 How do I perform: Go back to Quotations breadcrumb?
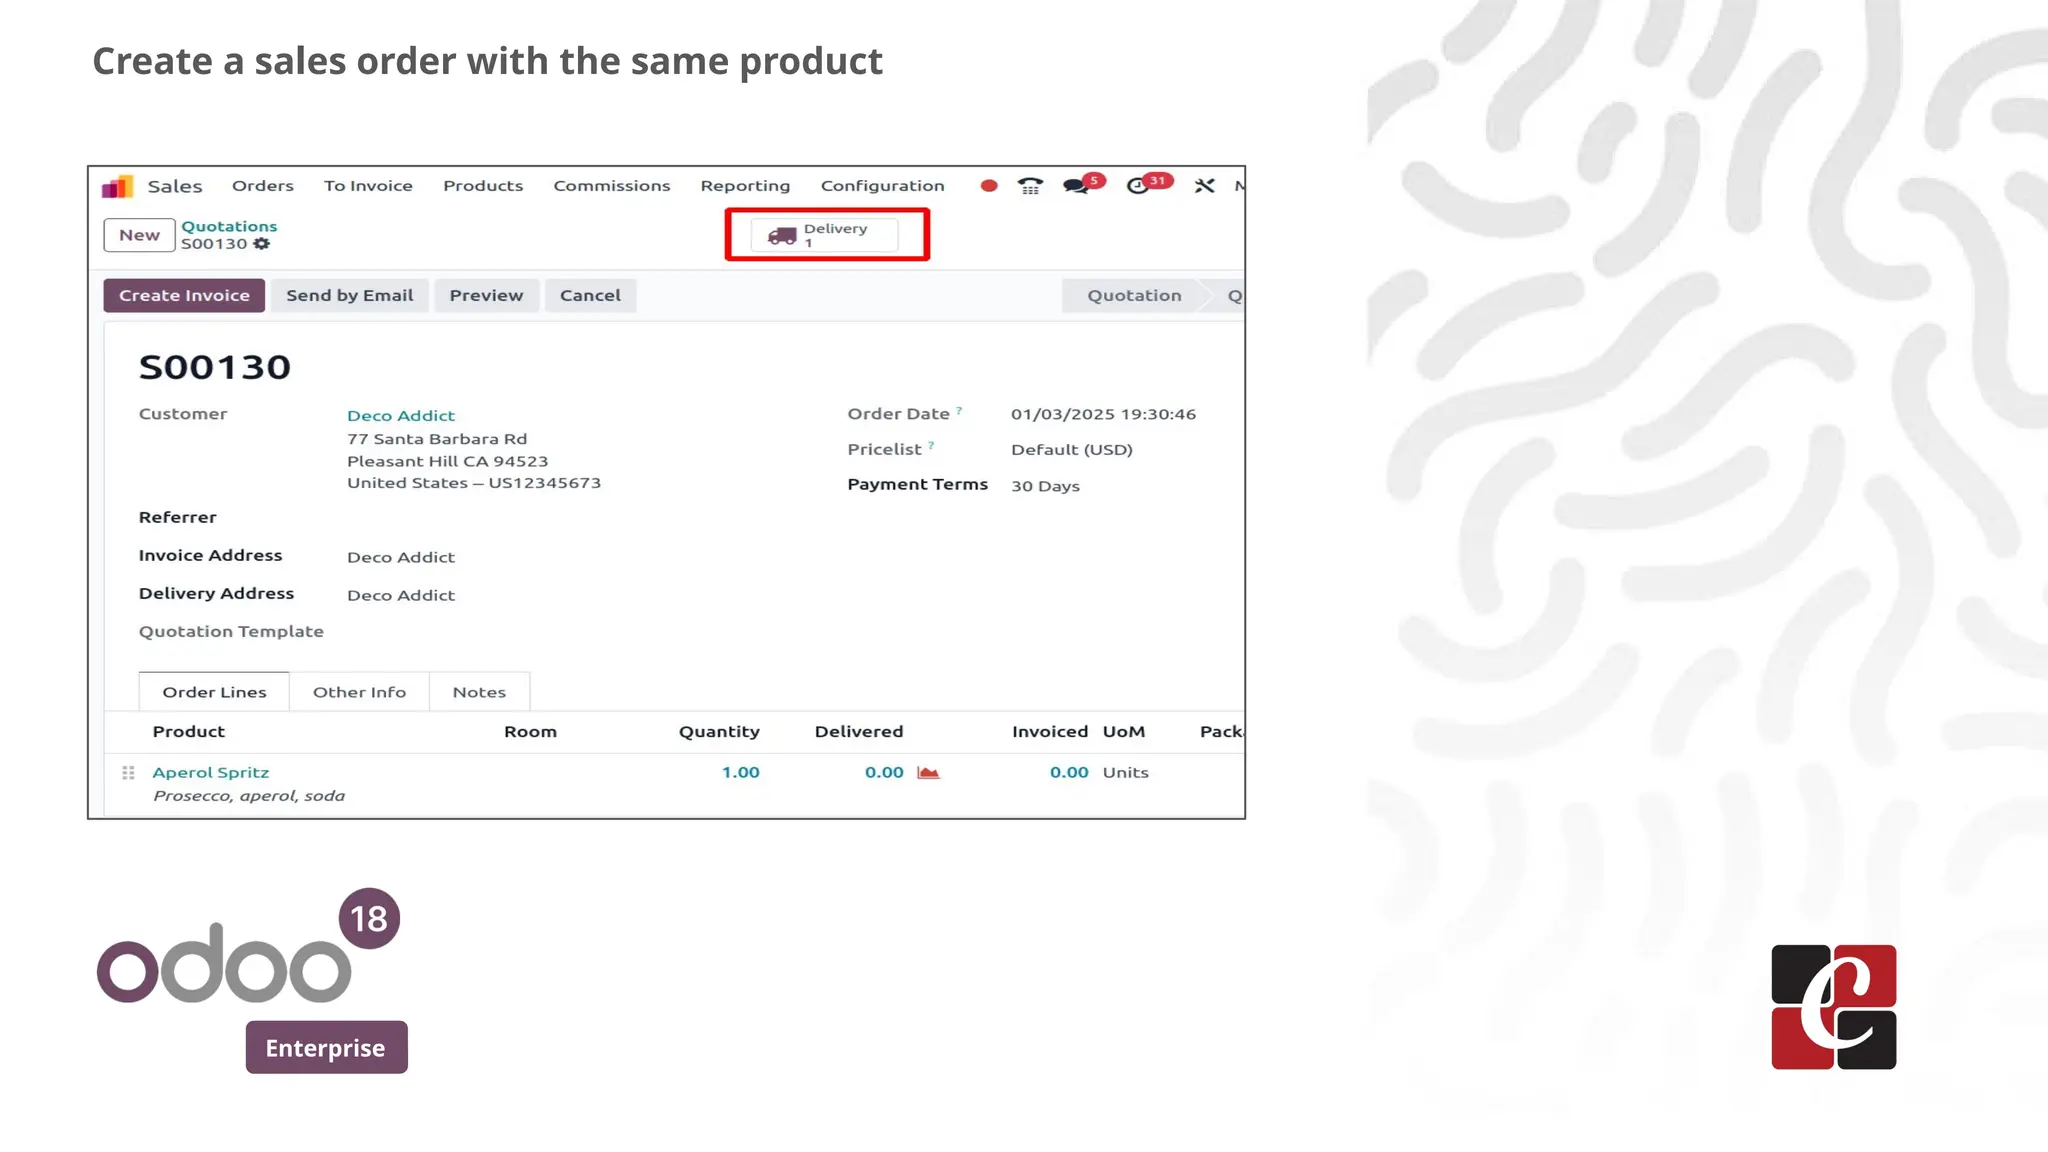point(229,227)
